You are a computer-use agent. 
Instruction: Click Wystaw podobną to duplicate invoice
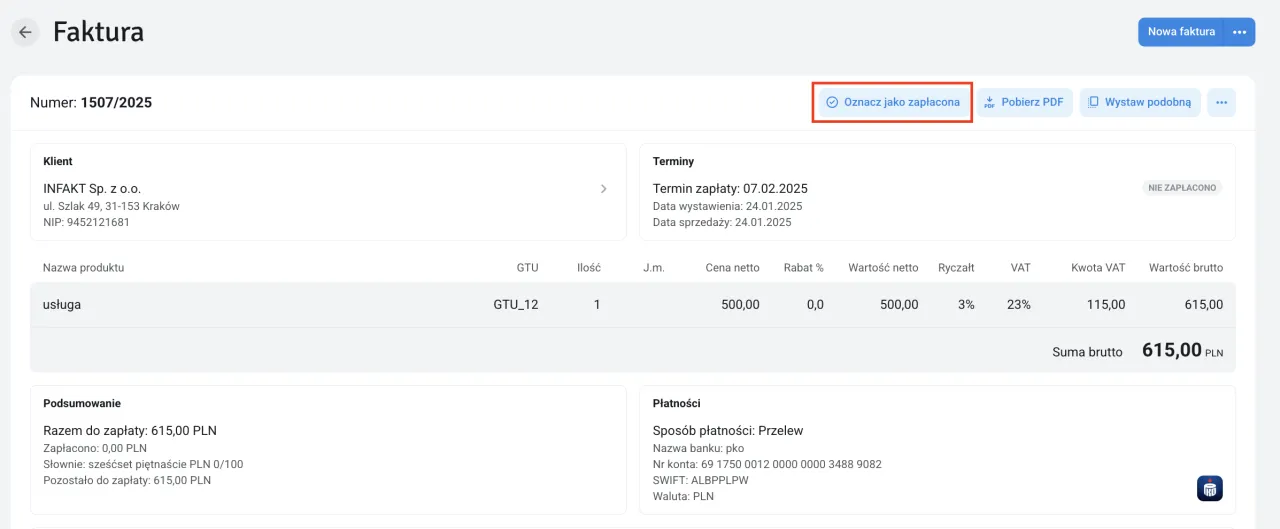click(x=1139, y=102)
